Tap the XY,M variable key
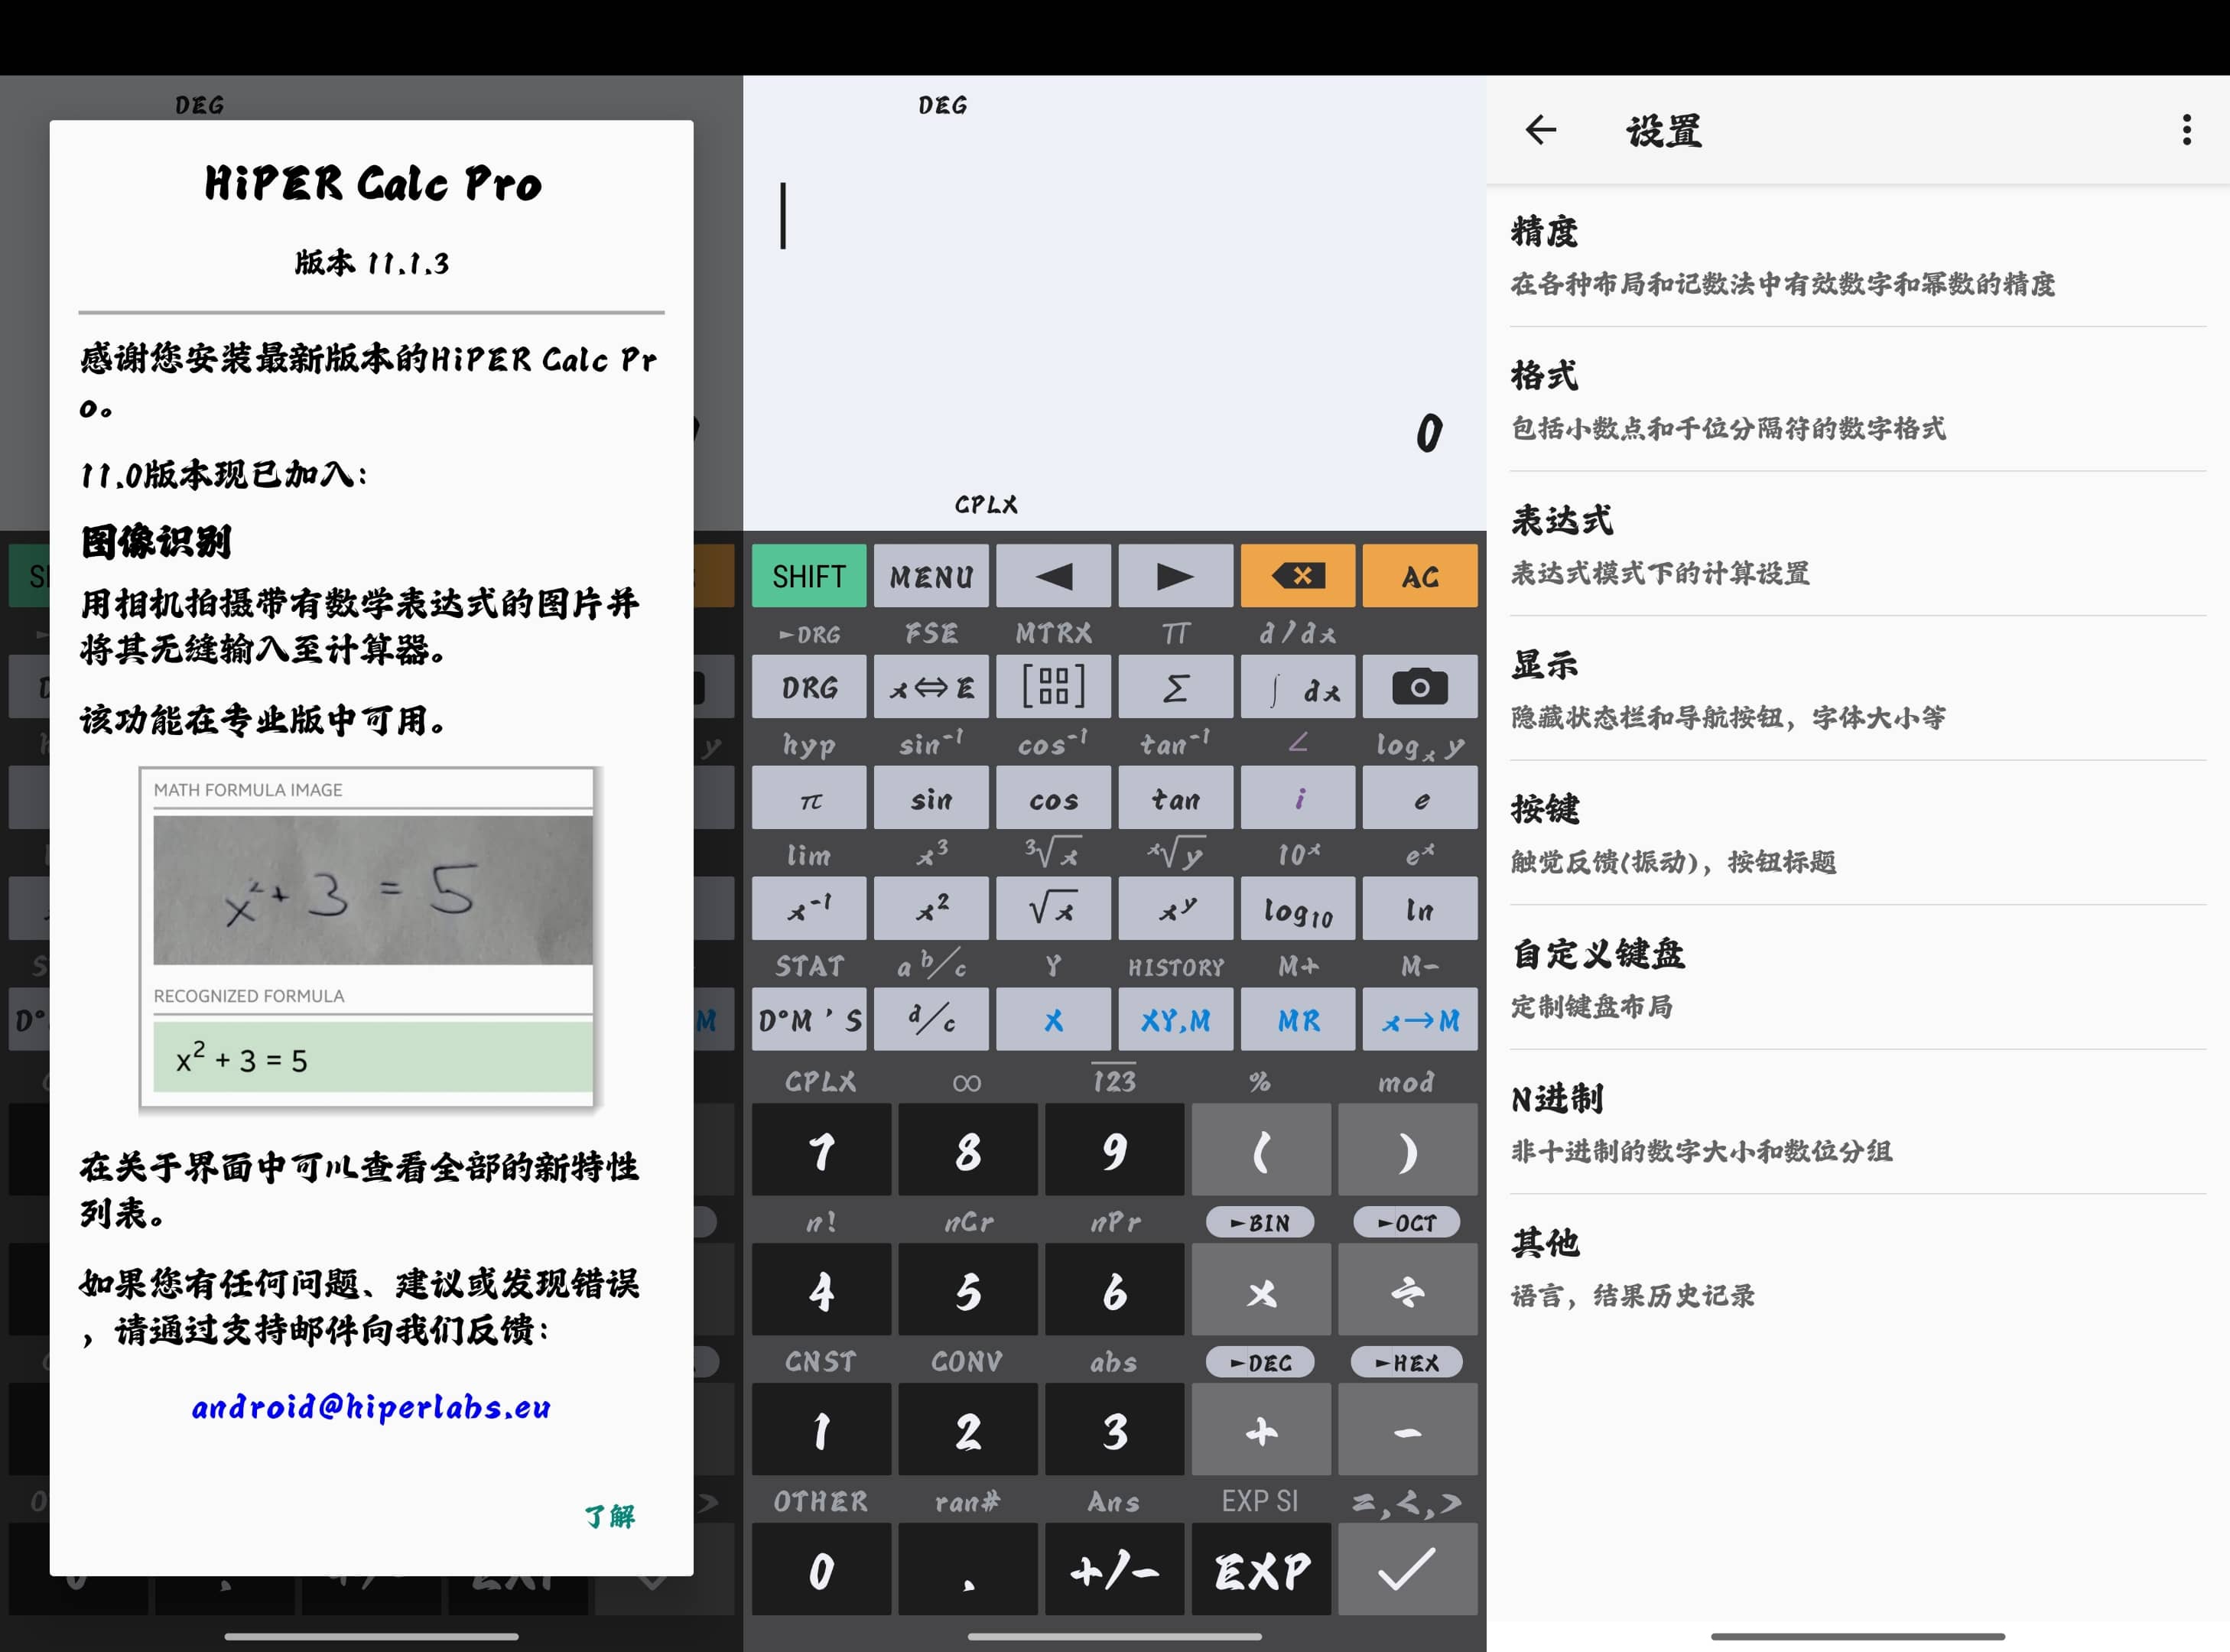Screen dimensions: 2230x1652 click(x=1175, y=1020)
